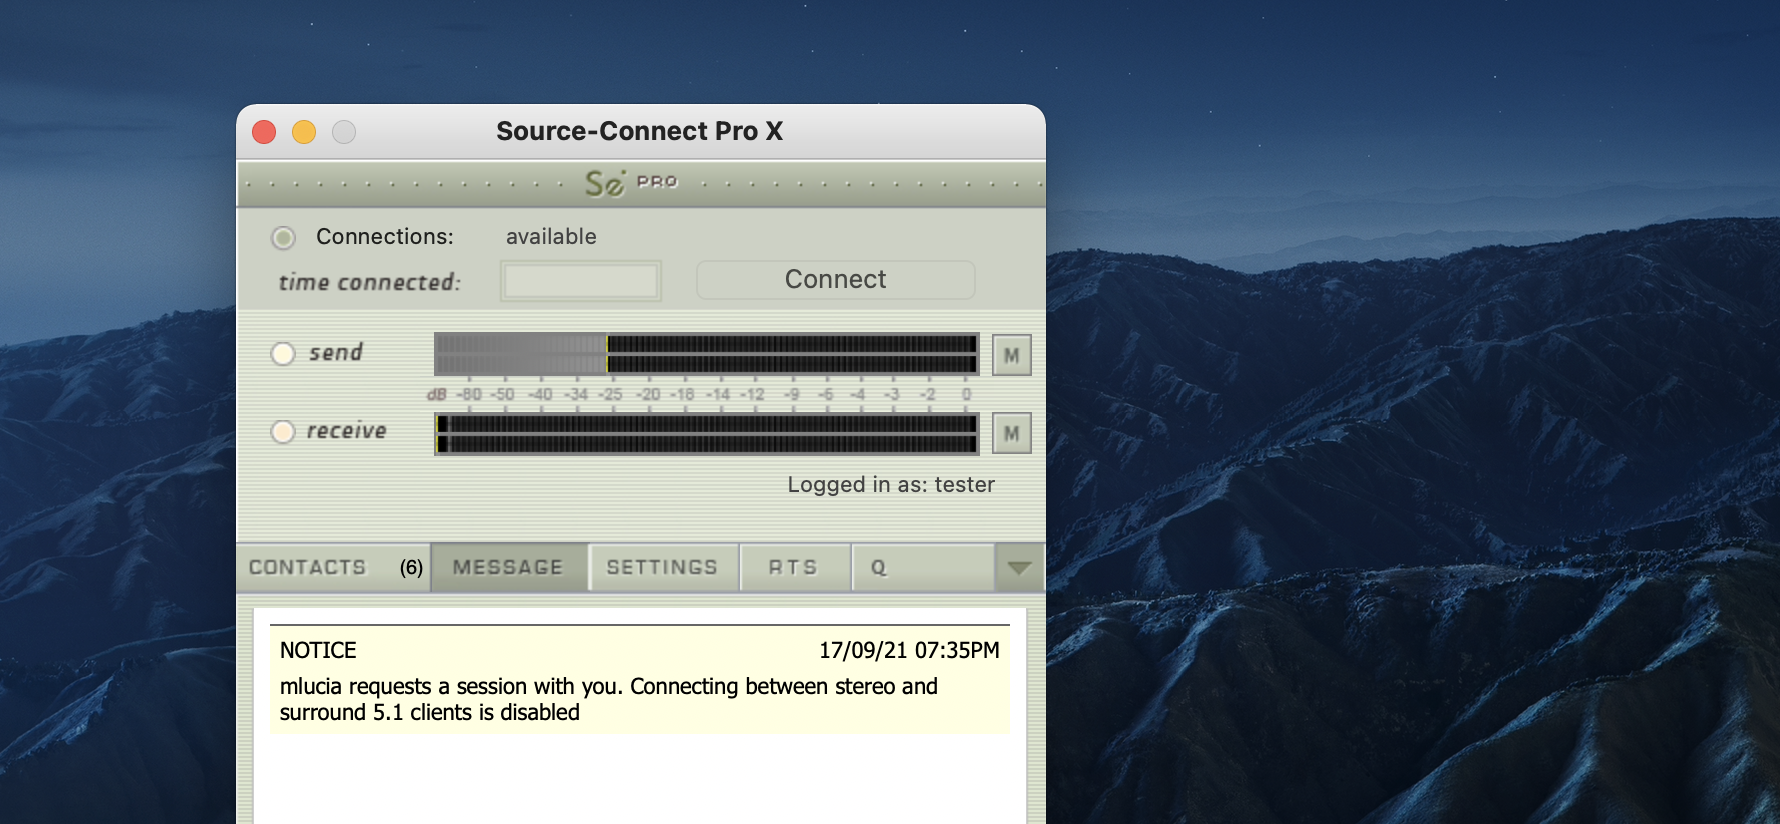This screenshot has height=824, width=1780.
Task: Minimize the Source-Connect window
Action: (304, 132)
